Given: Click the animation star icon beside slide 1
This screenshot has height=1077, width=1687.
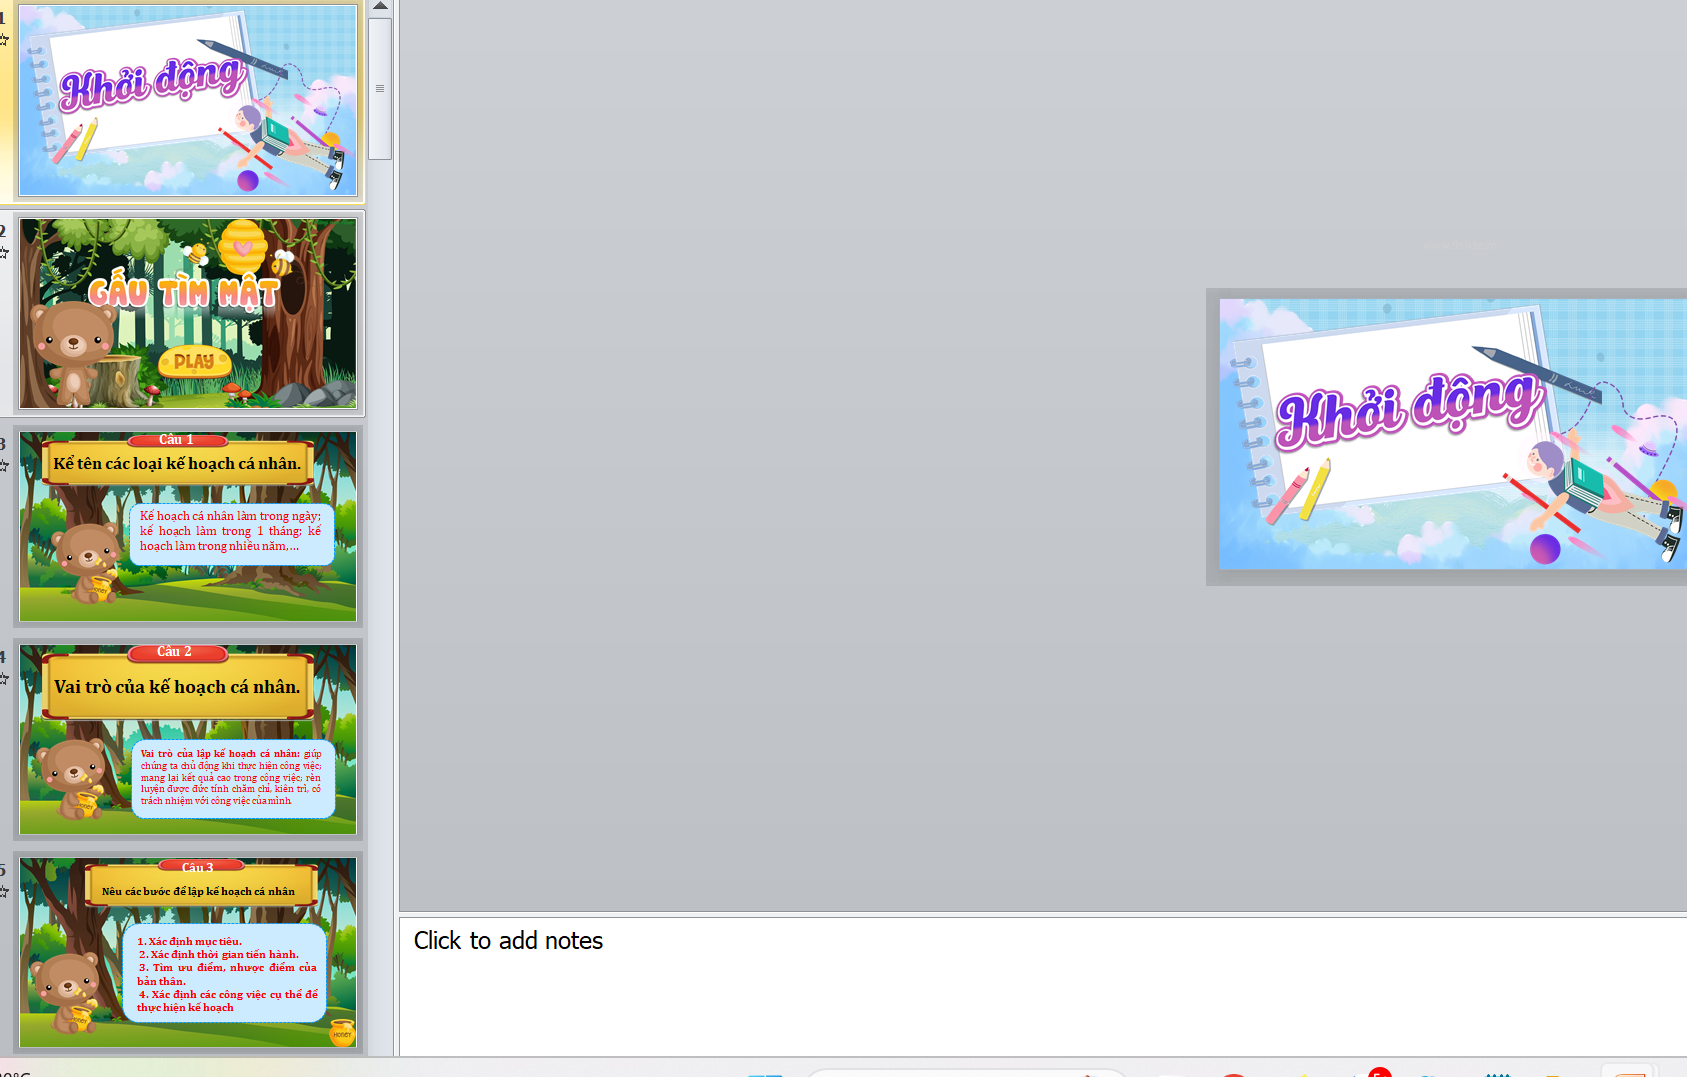Looking at the screenshot, I should pos(4,40).
